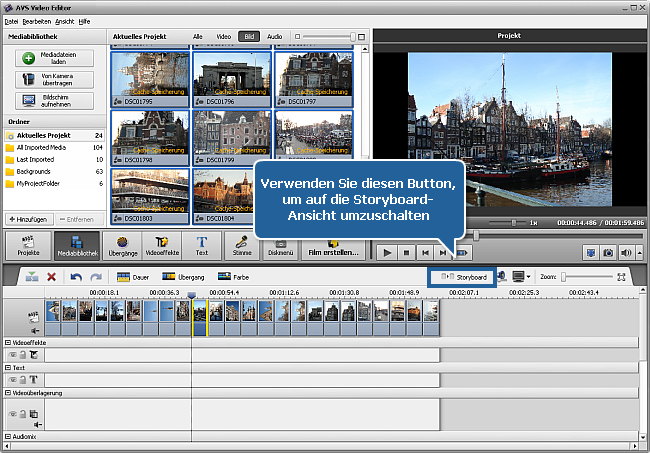This screenshot has height=453, width=650.
Task: Switch to Storyboard view
Action: pyautogui.click(x=465, y=275)
